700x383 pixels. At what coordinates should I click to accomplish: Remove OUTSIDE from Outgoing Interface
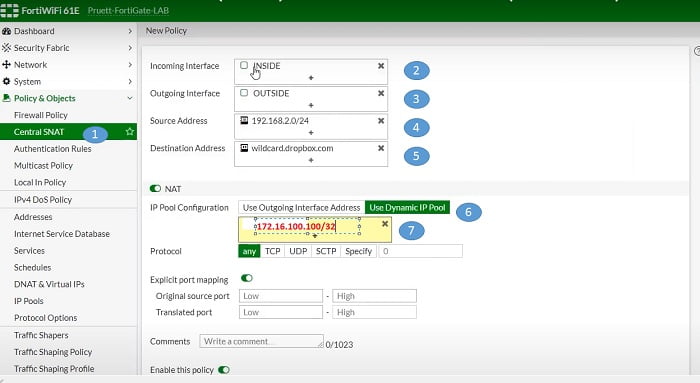pos(381,93)
